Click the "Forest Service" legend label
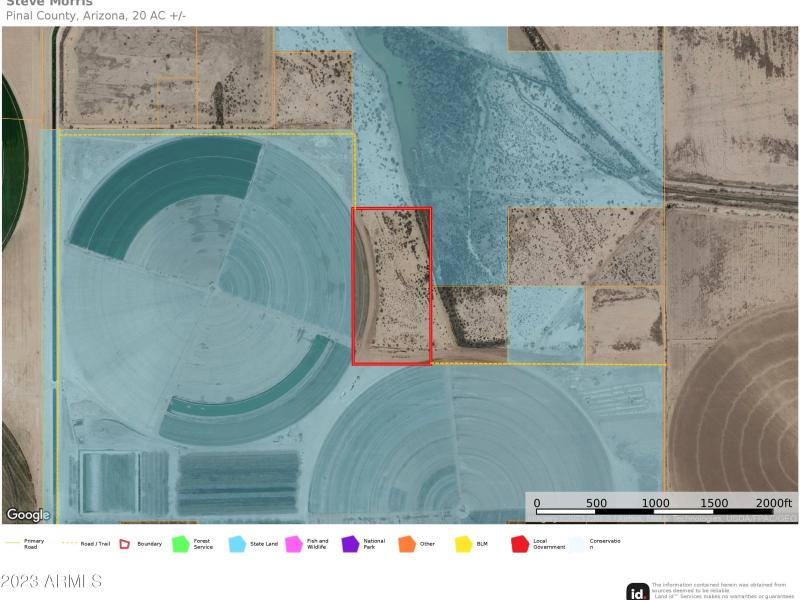 tap(203, 544)
